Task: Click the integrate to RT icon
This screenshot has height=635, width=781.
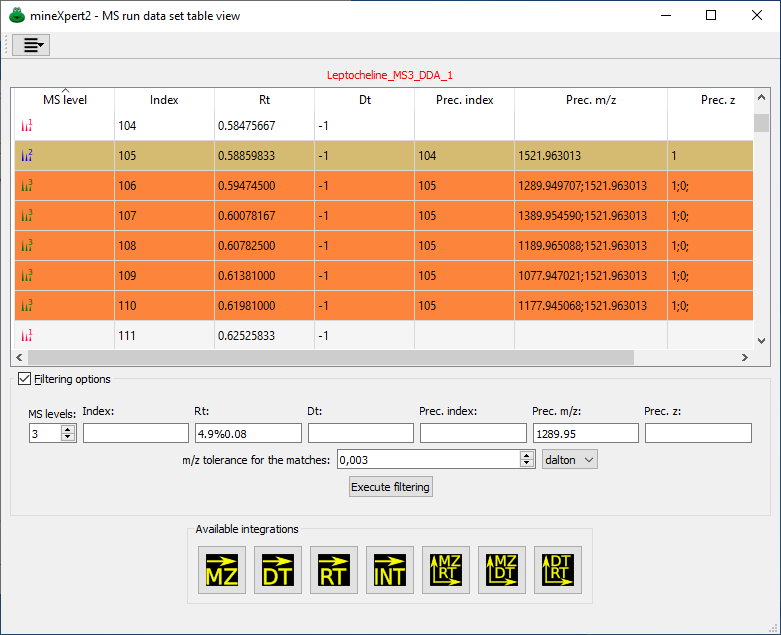Action: point(333,570)
